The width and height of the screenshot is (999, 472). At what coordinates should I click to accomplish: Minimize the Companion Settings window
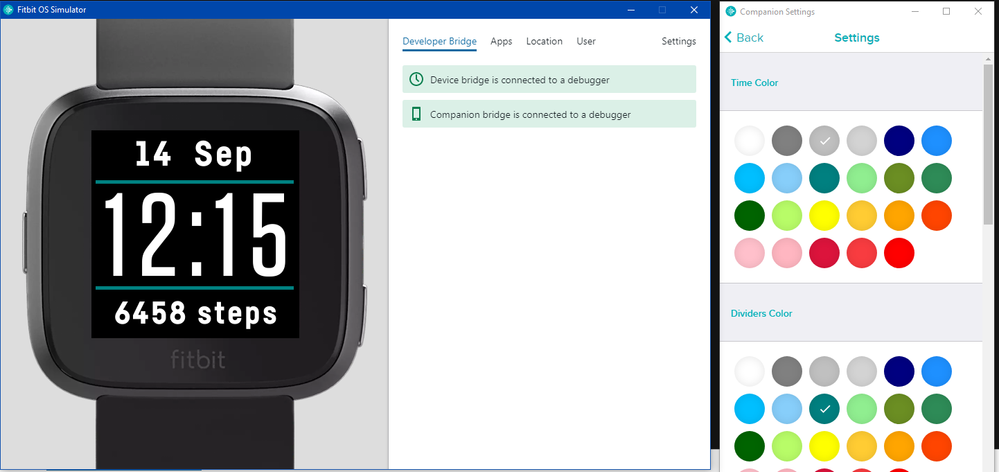[x=915, y=11]
